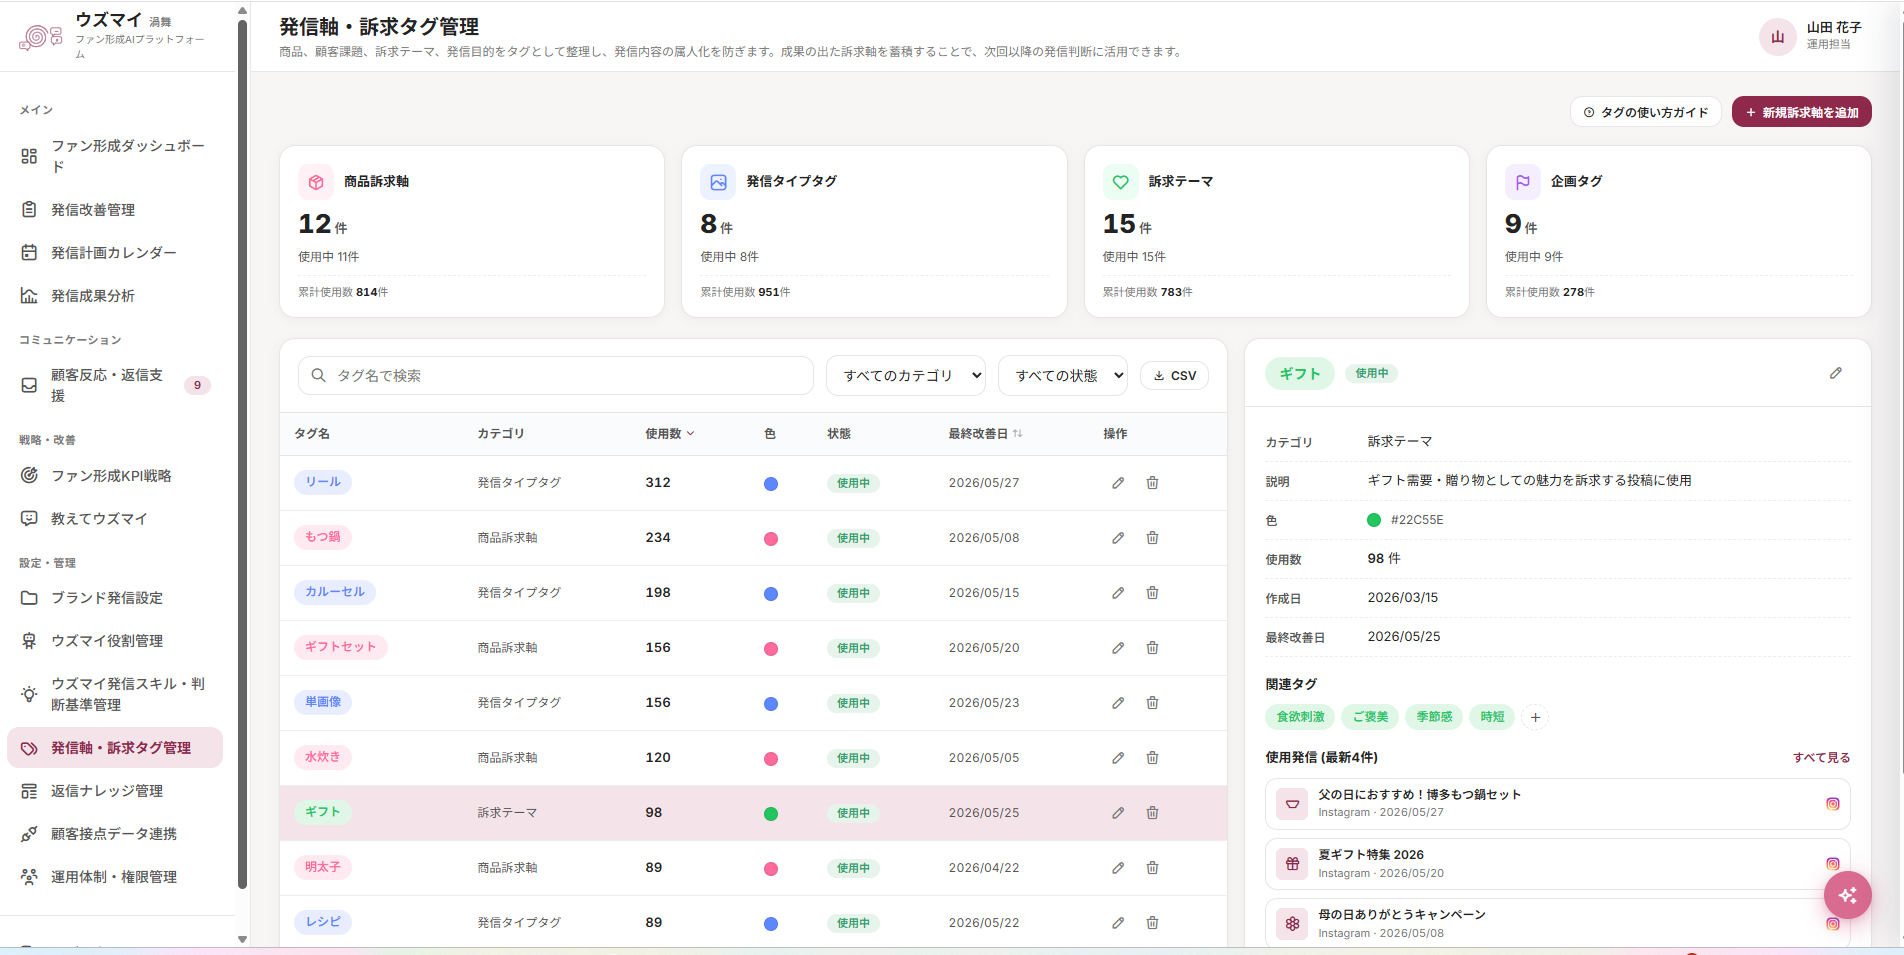Click the detail panel pencil edit icon
The image size is (1904, 955).
1836,373
